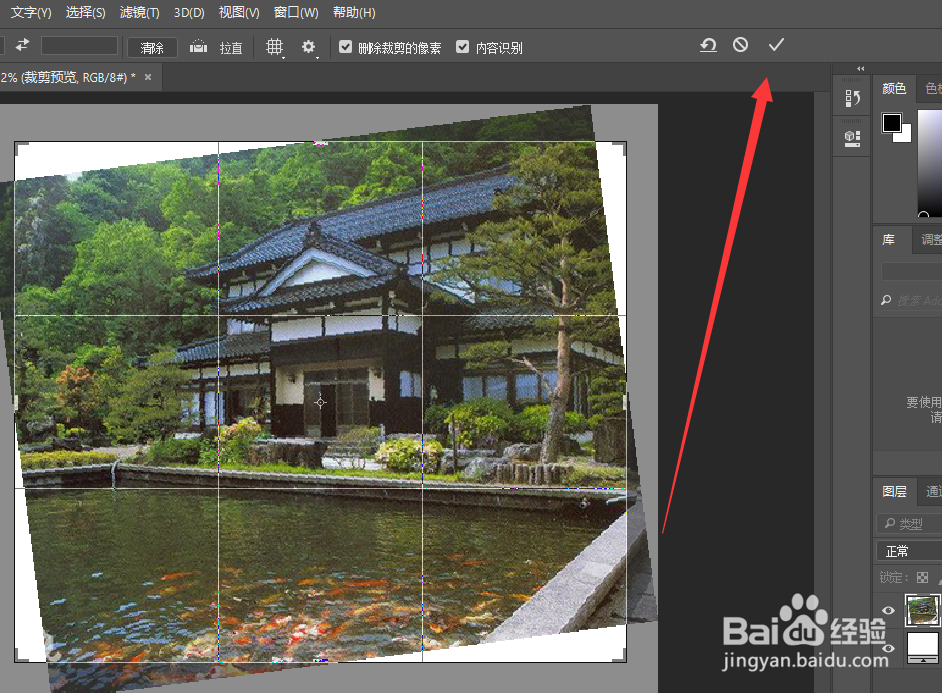Toggle lock transparent pixels icon
Image resolution: width=942 pixels, height=693 pixels.
pyautogui.click(x=922, y=578)
